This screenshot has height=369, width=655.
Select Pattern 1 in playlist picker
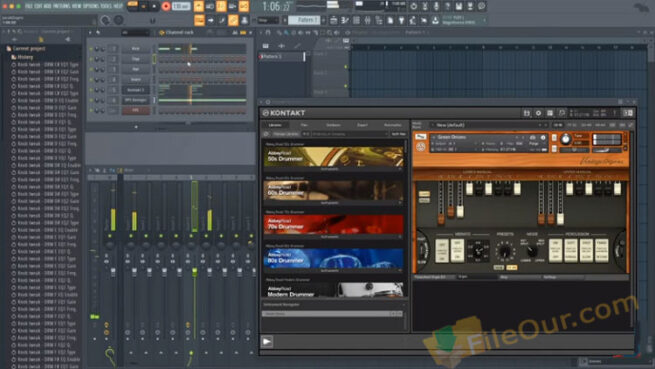pyautogui.click(x=281, y=56)
